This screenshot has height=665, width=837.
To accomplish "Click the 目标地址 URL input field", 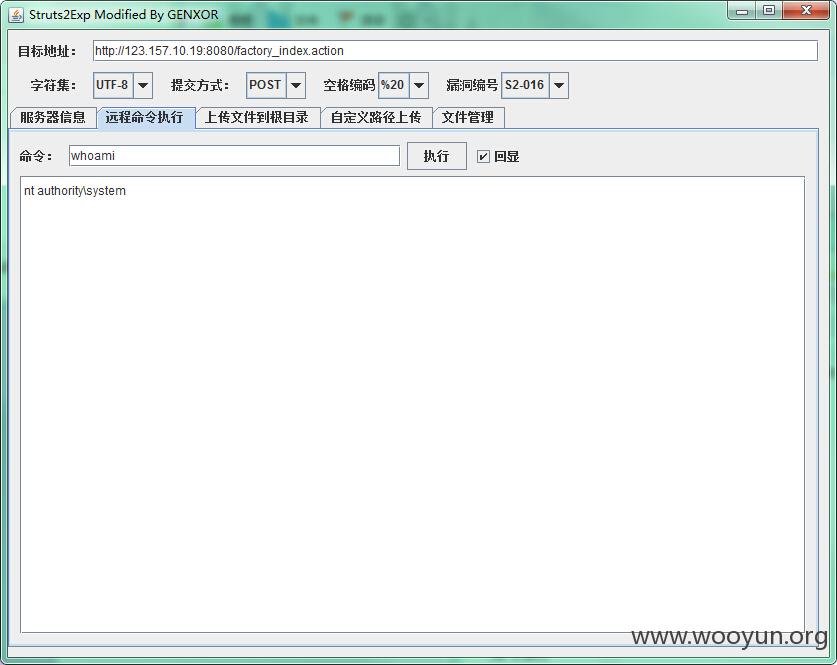I will coord(455,51).
